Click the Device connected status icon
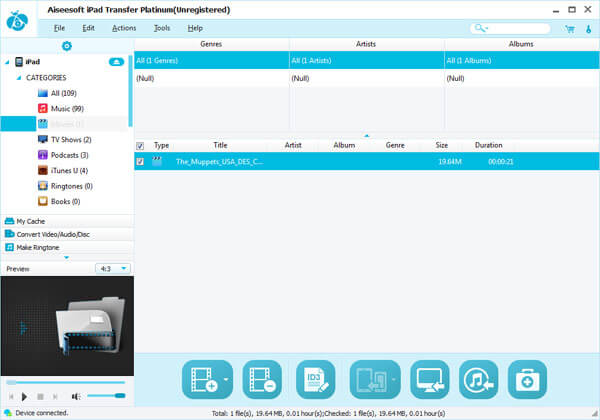The height and width of the screenshot is (420, 600). tap(8, 413)
